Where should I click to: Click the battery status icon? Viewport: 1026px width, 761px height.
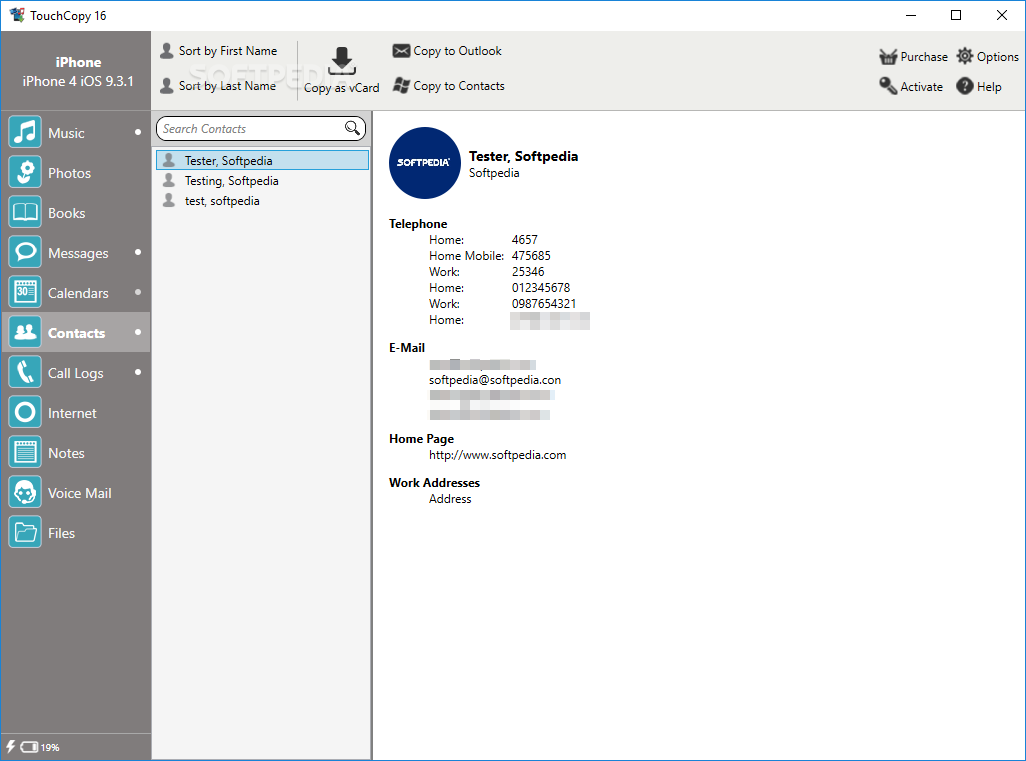pos(29,747)
